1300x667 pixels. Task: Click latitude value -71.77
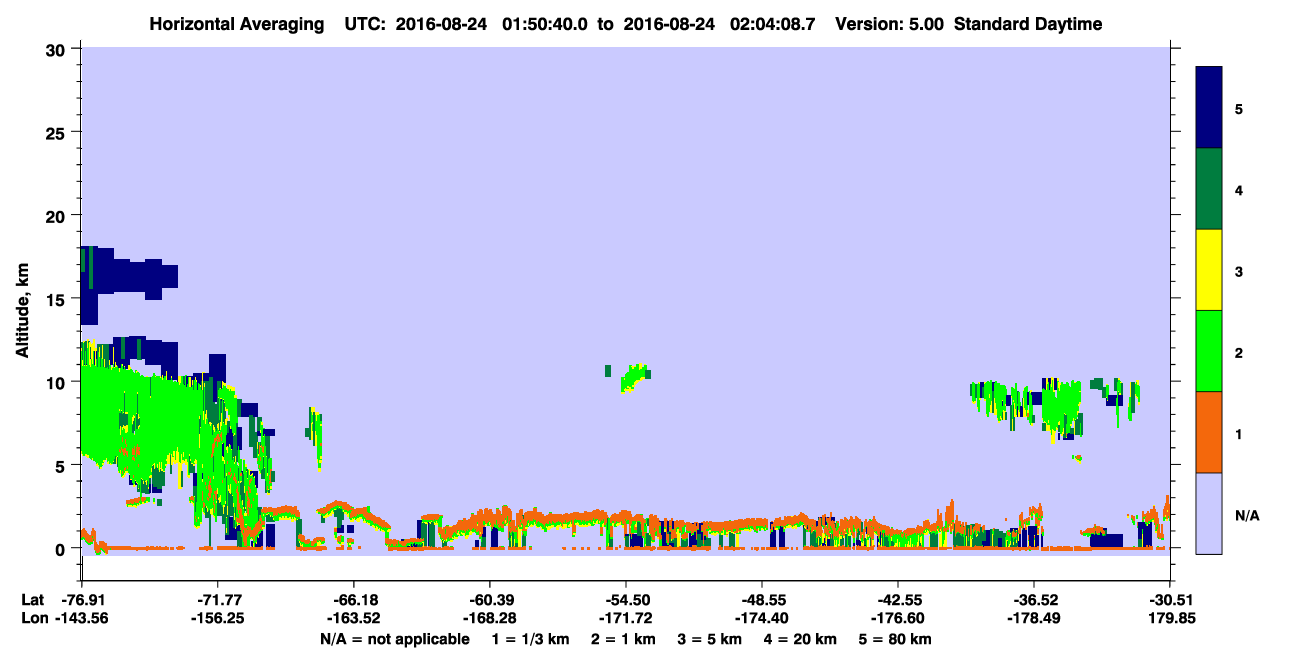217,600
